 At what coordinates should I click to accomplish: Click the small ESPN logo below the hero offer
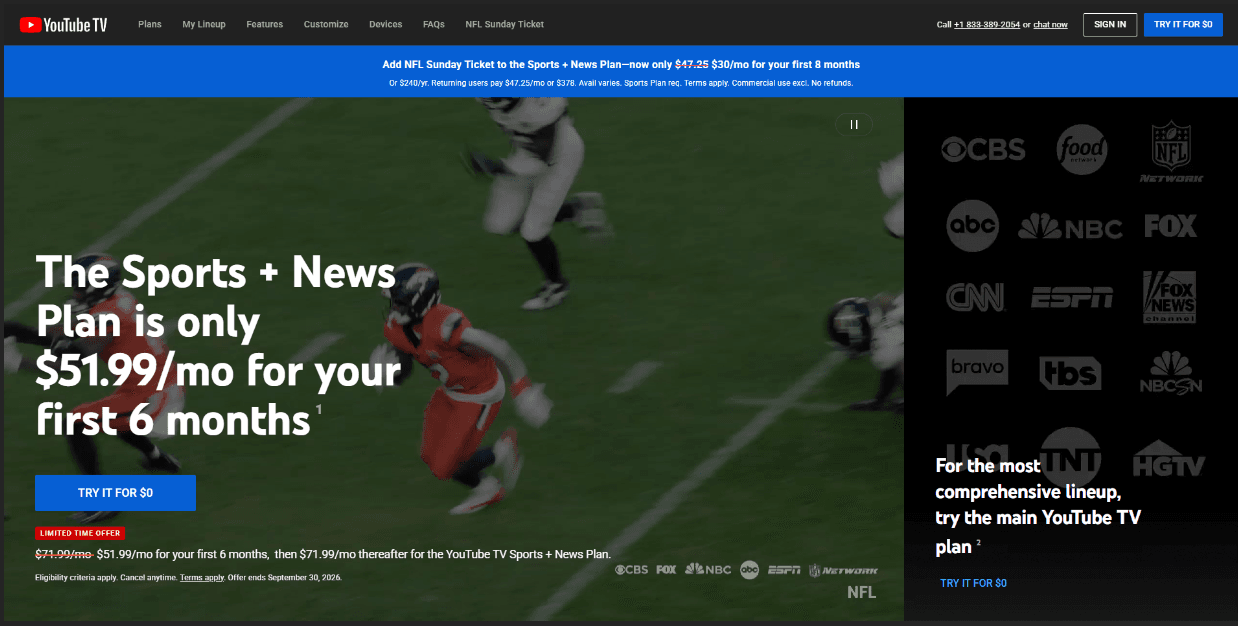[x=783, y=570]
